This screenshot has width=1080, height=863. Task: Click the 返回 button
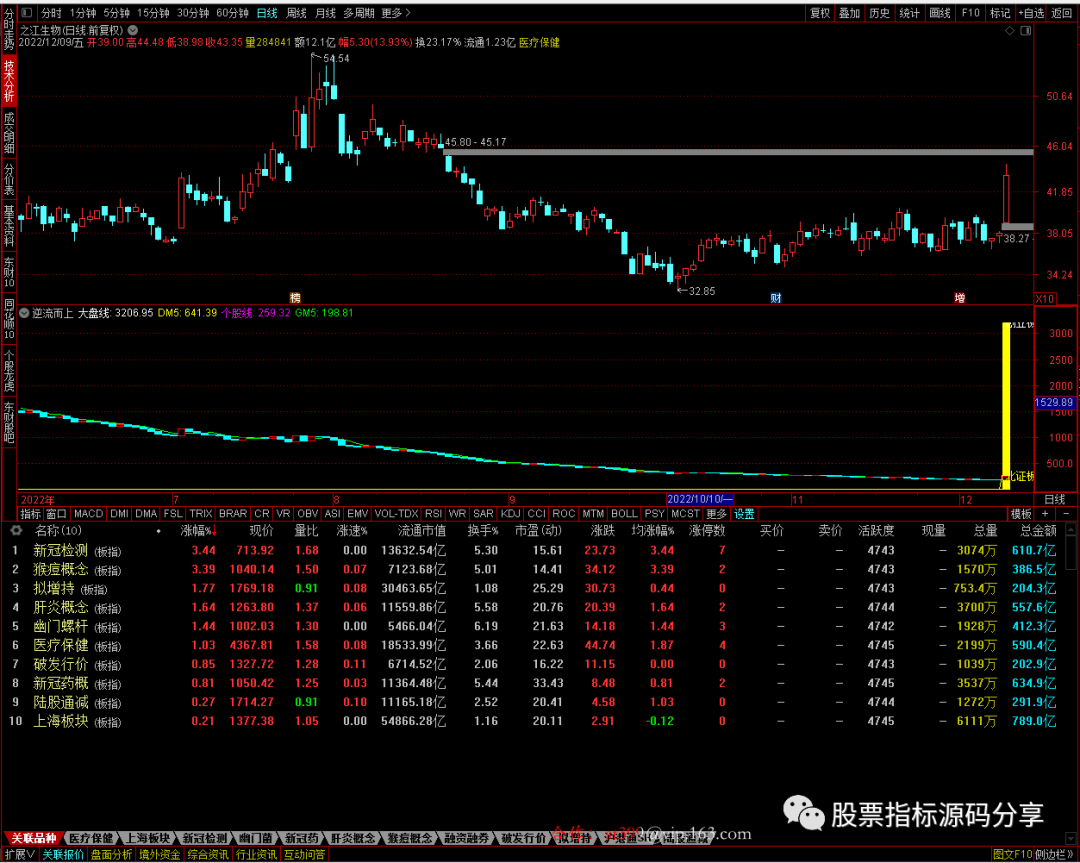[1061, 13]
